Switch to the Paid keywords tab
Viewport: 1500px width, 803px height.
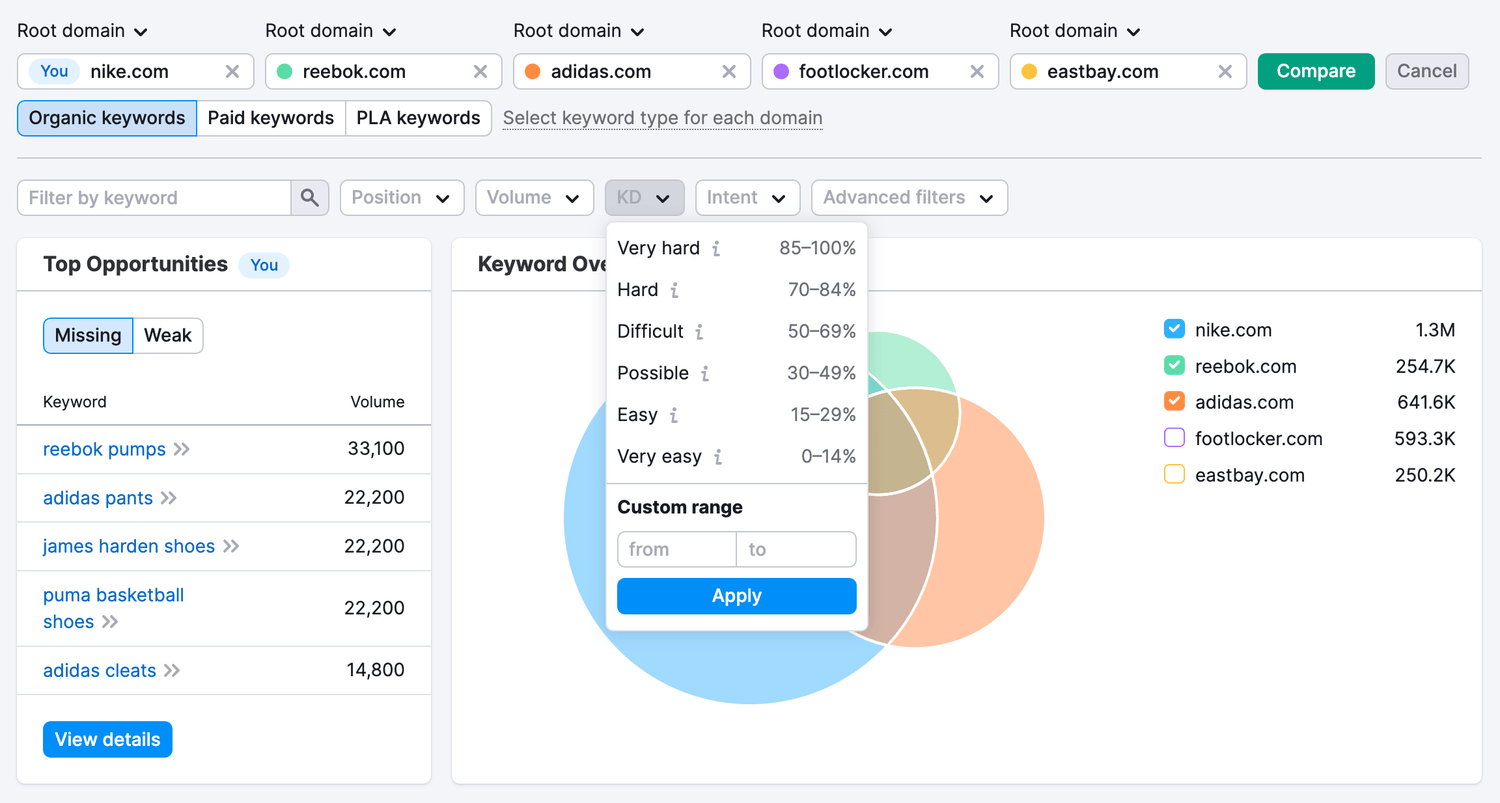[x=271, y=118]
